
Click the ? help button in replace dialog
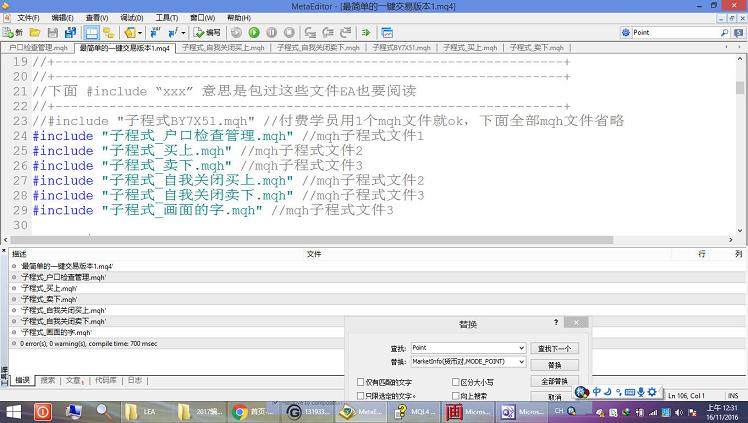[556, 323]
